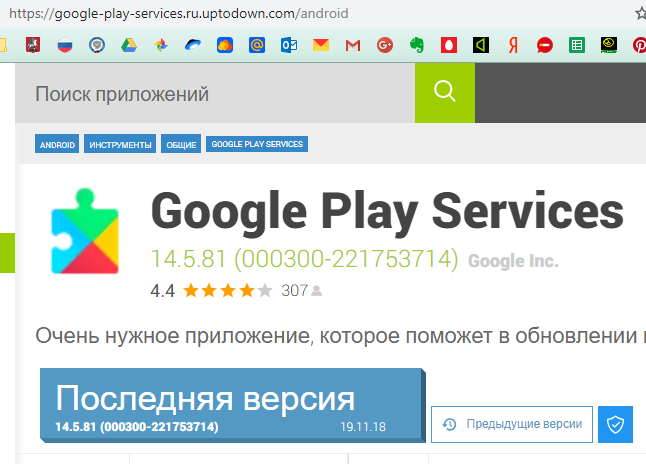Open the yellow envelope mail bookmark
Image resolution: width=646 pixels, height=464 pixels.
(321, 45)
